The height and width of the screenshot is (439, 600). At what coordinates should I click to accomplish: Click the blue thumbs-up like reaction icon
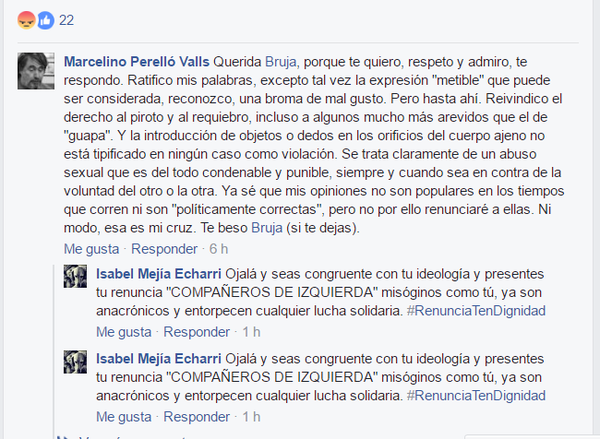[46, 20]
